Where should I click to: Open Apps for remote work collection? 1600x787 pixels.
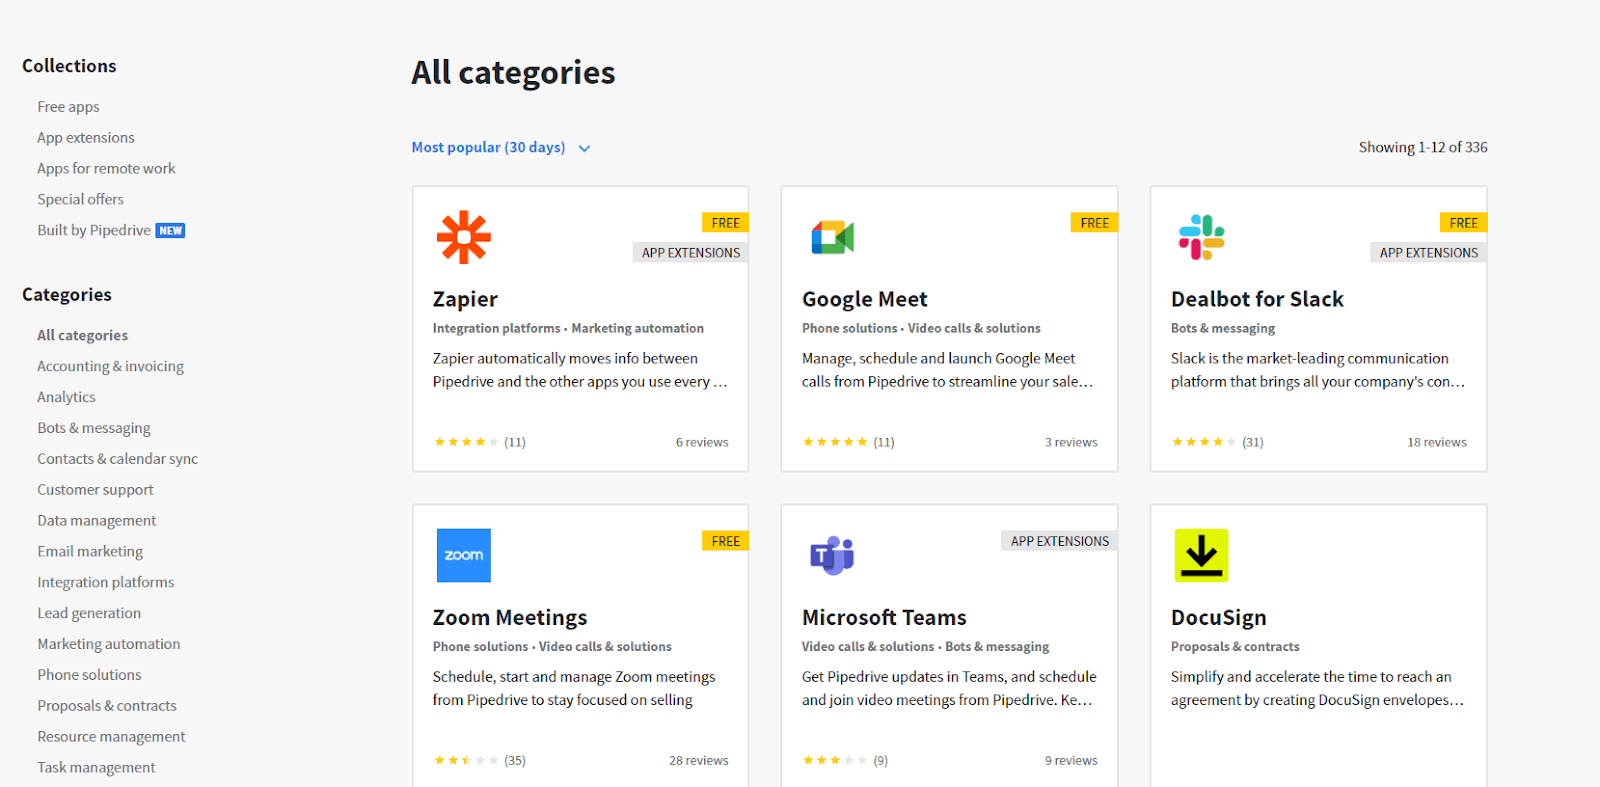[106, 168]
